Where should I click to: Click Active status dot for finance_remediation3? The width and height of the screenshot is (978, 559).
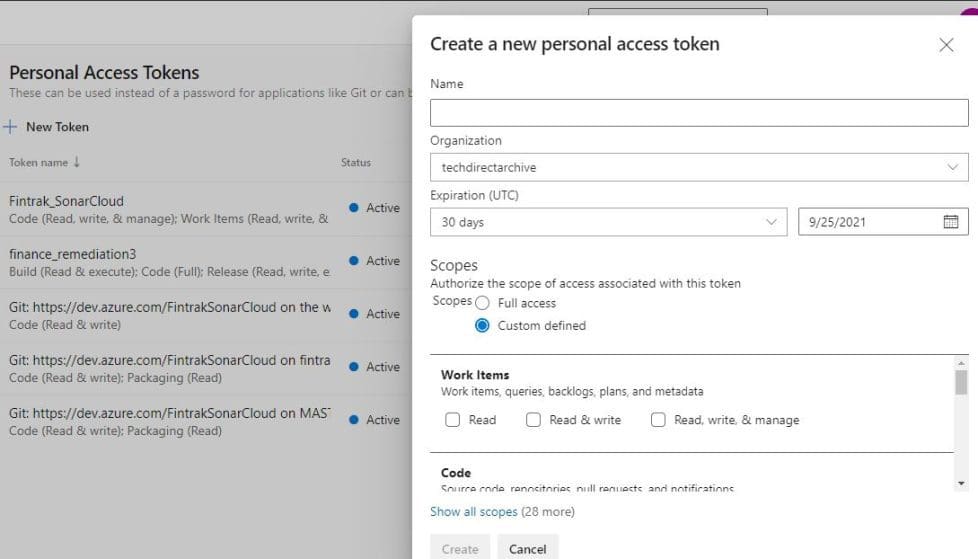coord(354,261)
